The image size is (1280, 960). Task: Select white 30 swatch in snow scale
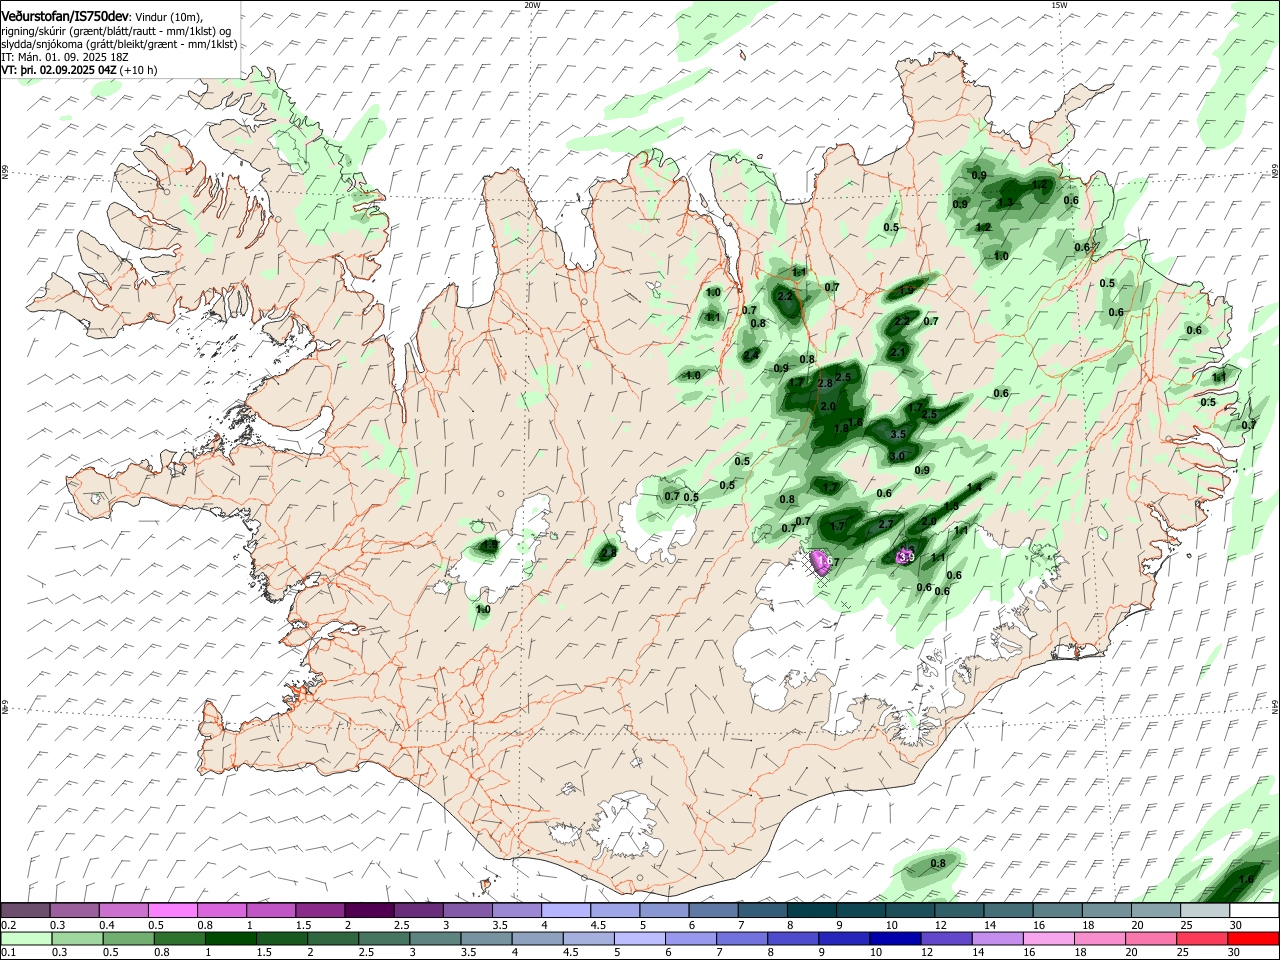[x=1254, y=910]
